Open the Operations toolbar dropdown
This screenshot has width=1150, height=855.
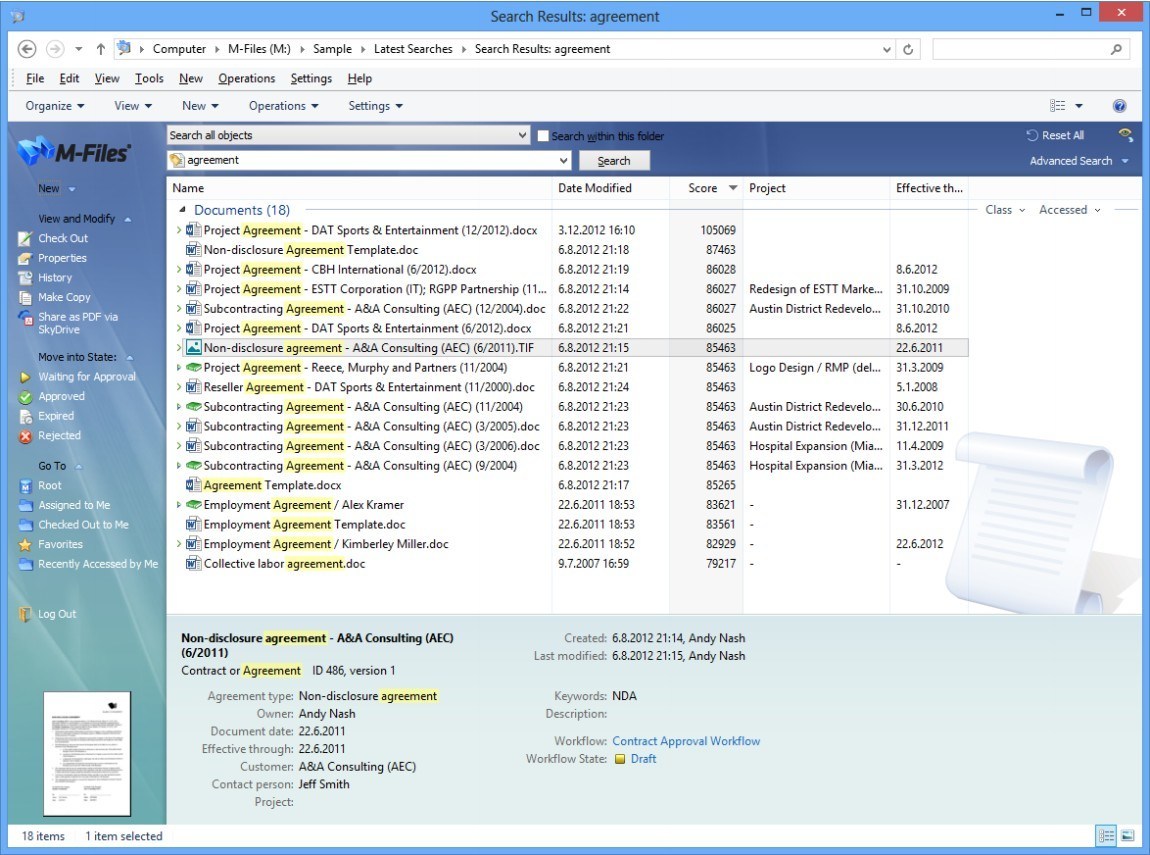coord(283,106)
